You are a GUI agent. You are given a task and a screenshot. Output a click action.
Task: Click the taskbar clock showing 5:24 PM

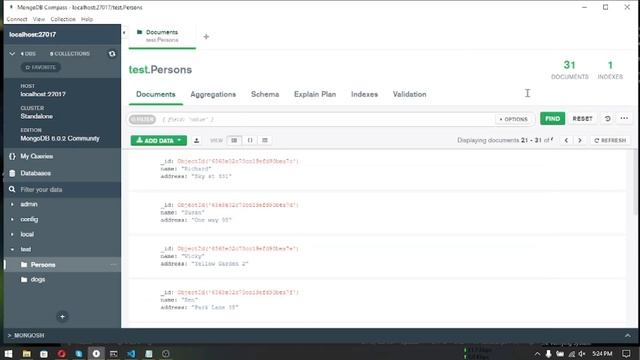[602, 353]
